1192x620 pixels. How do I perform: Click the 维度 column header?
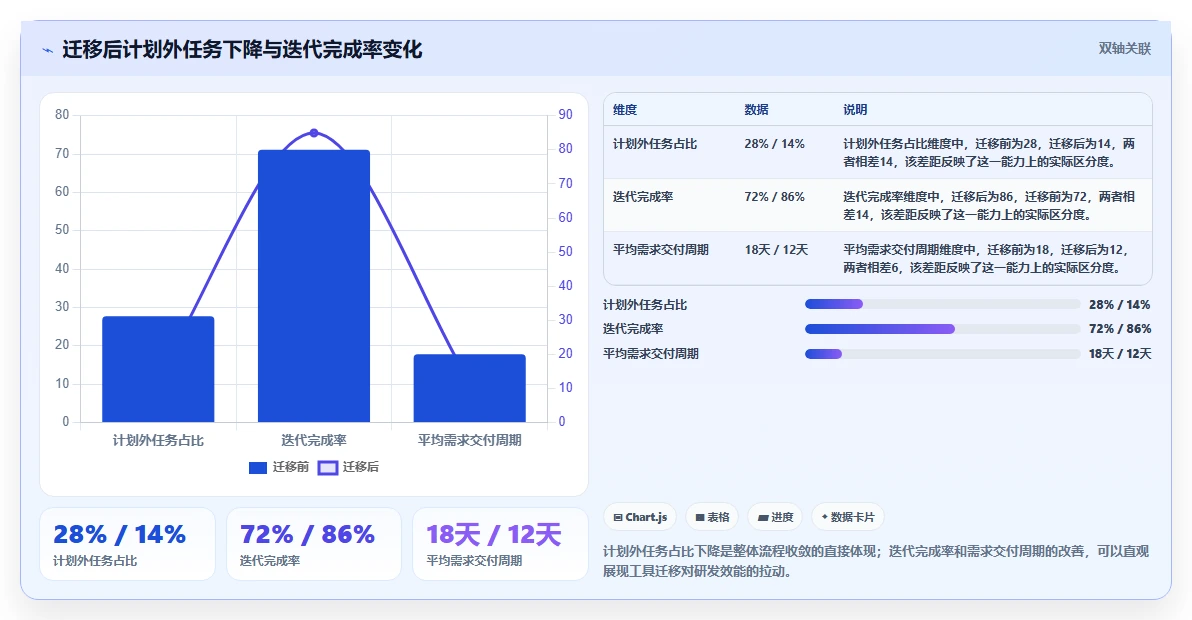pos(625,110)
